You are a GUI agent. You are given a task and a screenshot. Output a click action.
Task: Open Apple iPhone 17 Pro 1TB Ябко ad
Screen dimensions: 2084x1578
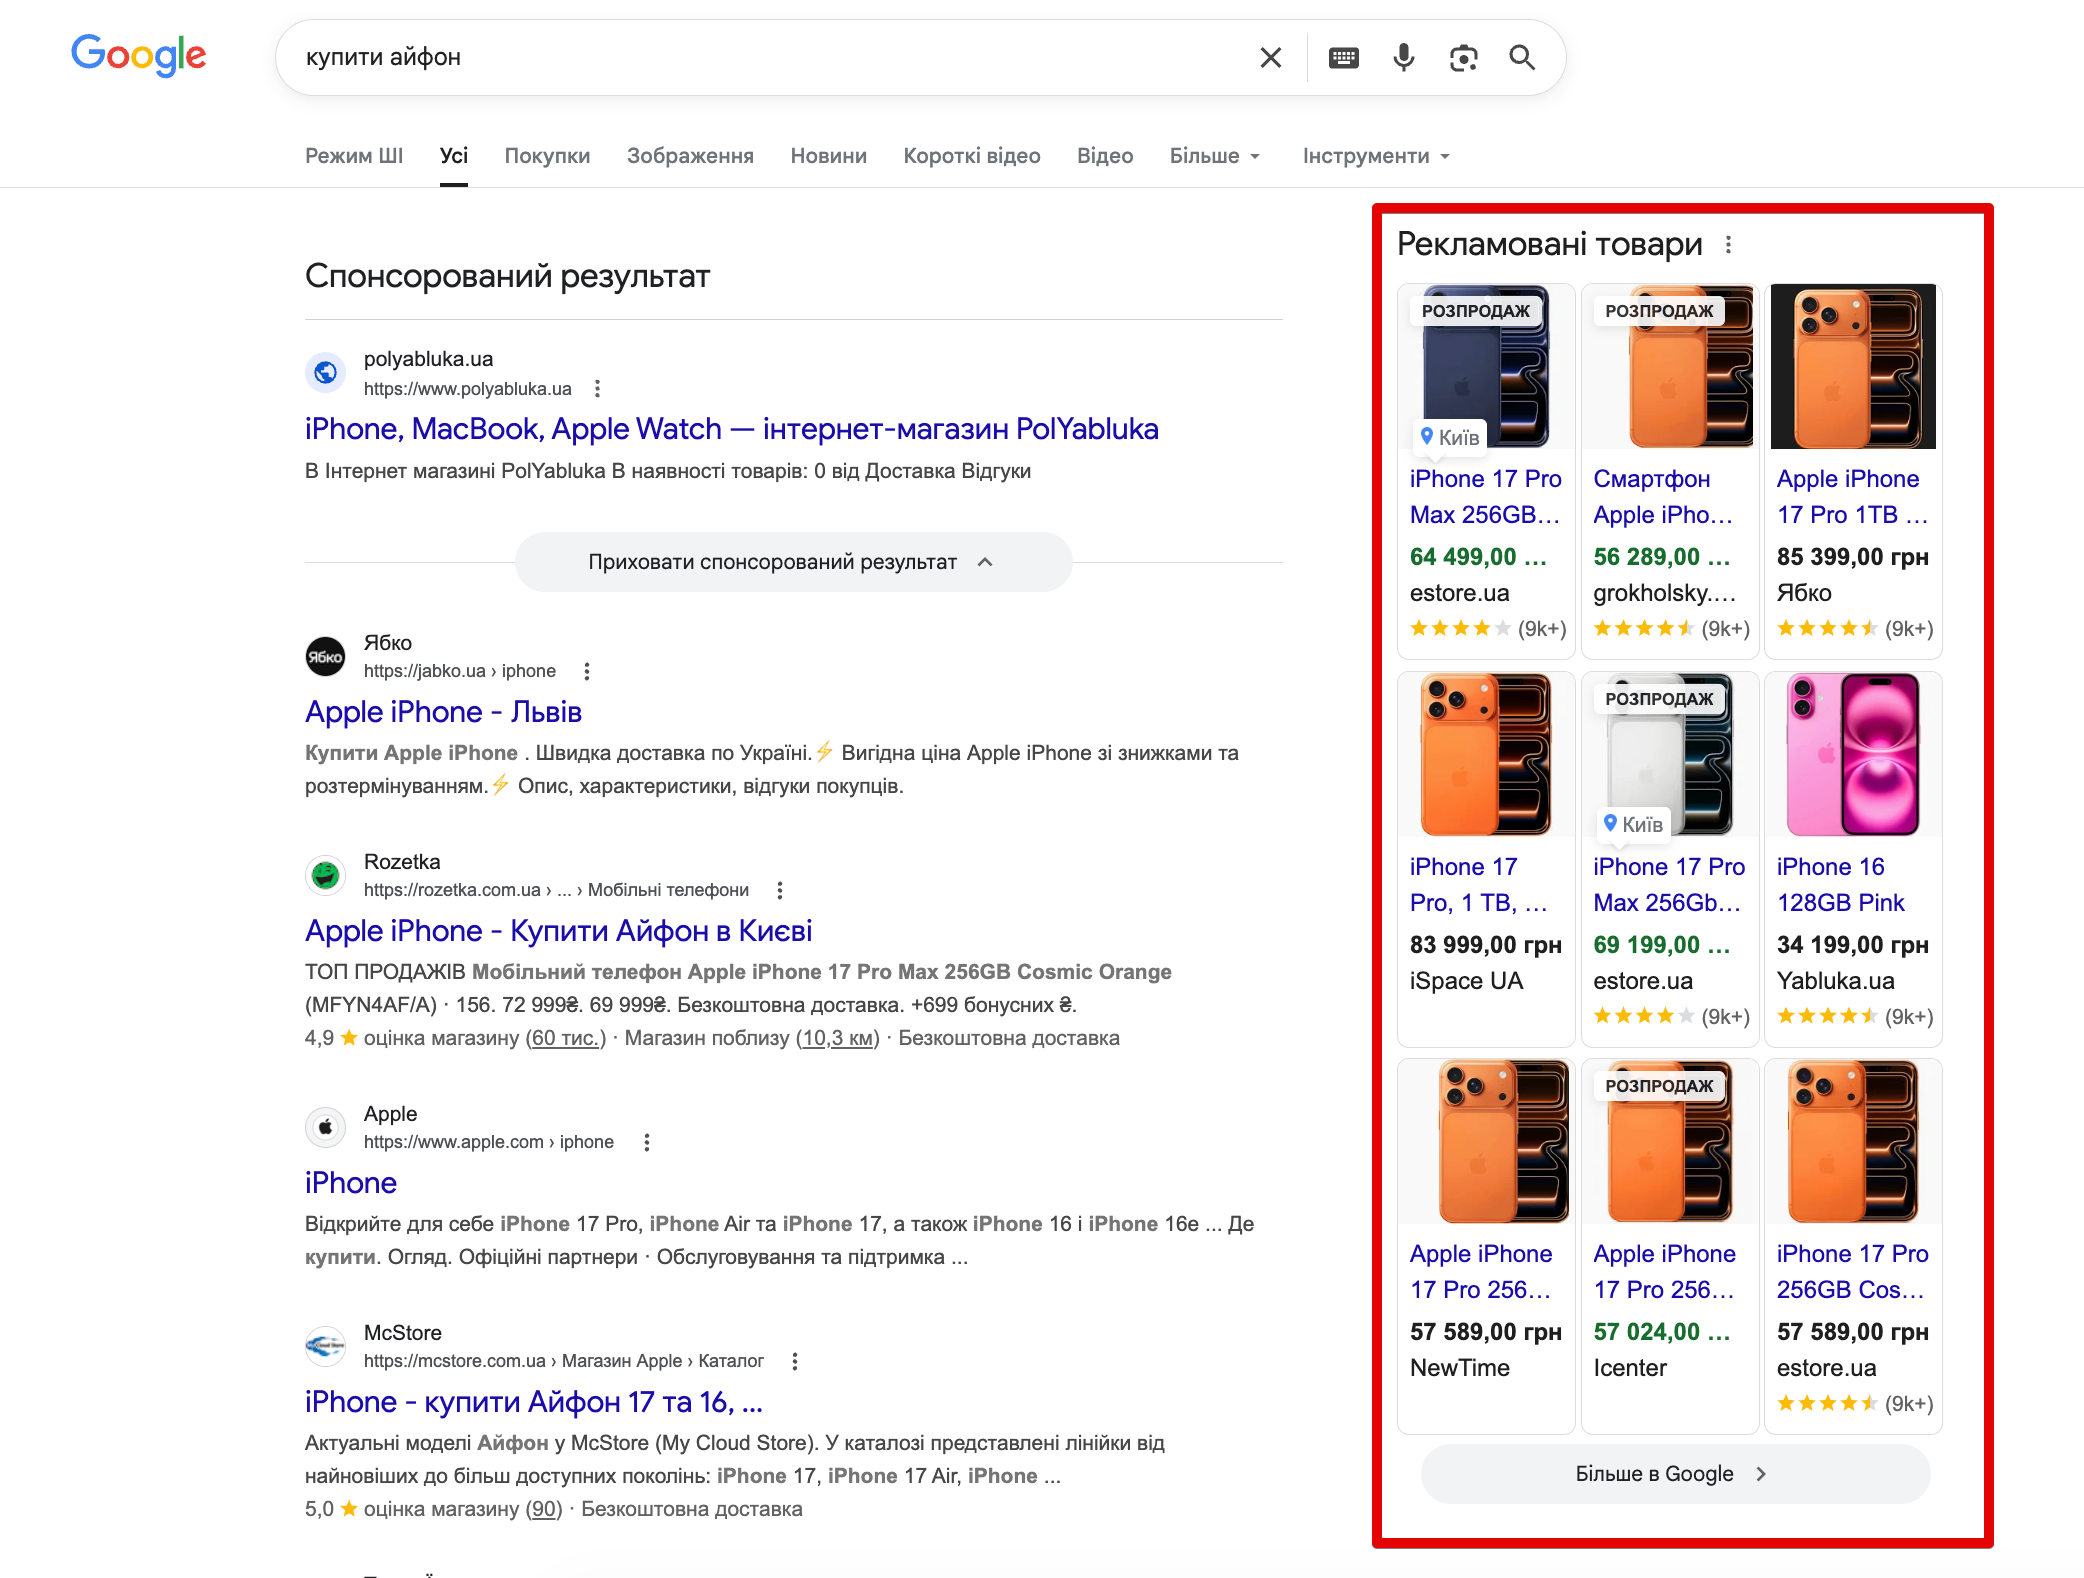(1852, 497)
